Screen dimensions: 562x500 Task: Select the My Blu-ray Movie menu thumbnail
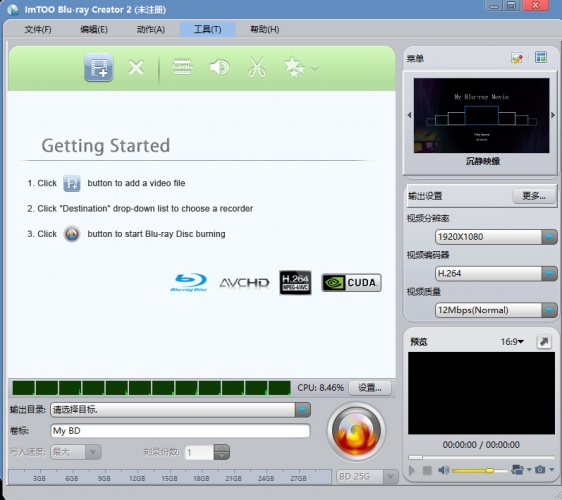click(481, 115)
